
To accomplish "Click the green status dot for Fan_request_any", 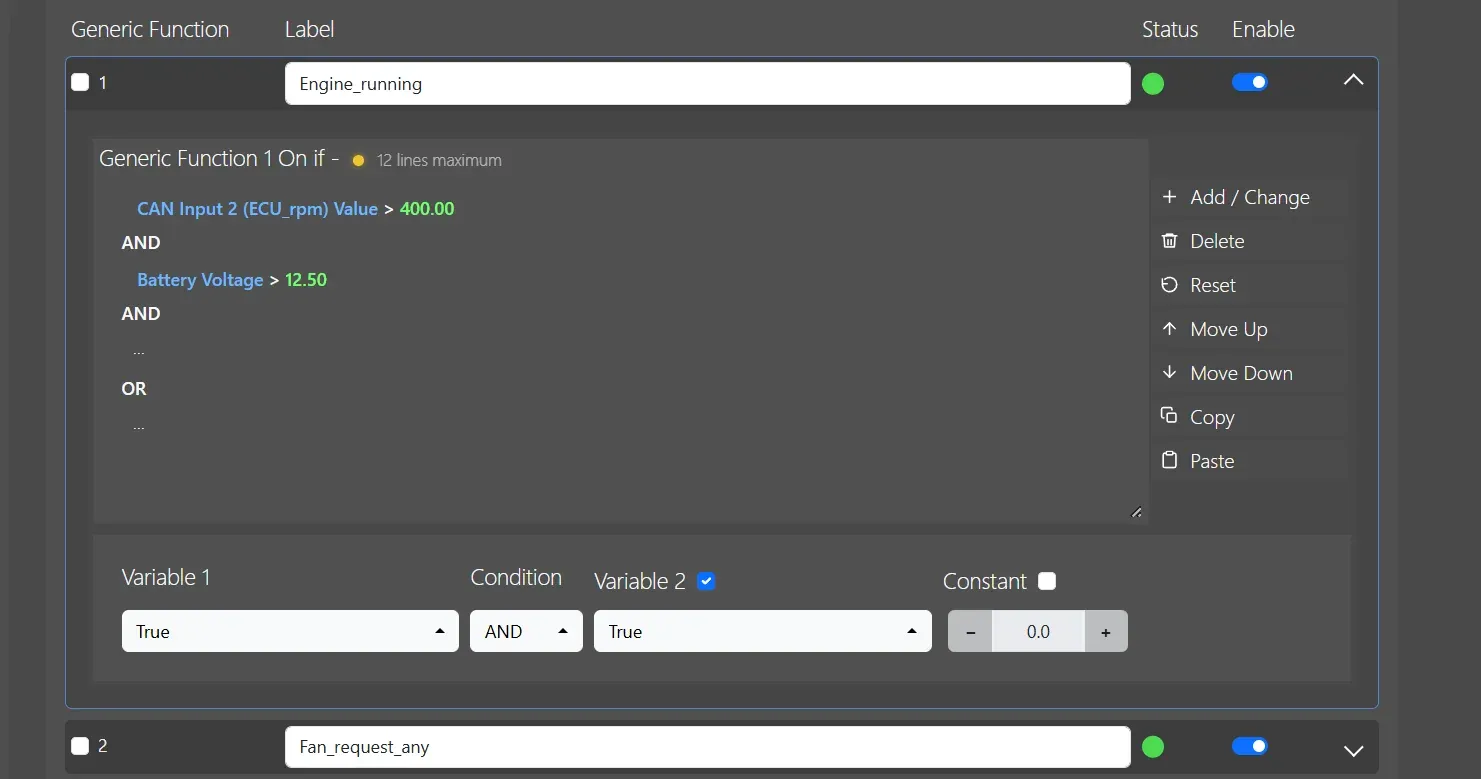I will pyautogui.click(x=1153, y=747).
